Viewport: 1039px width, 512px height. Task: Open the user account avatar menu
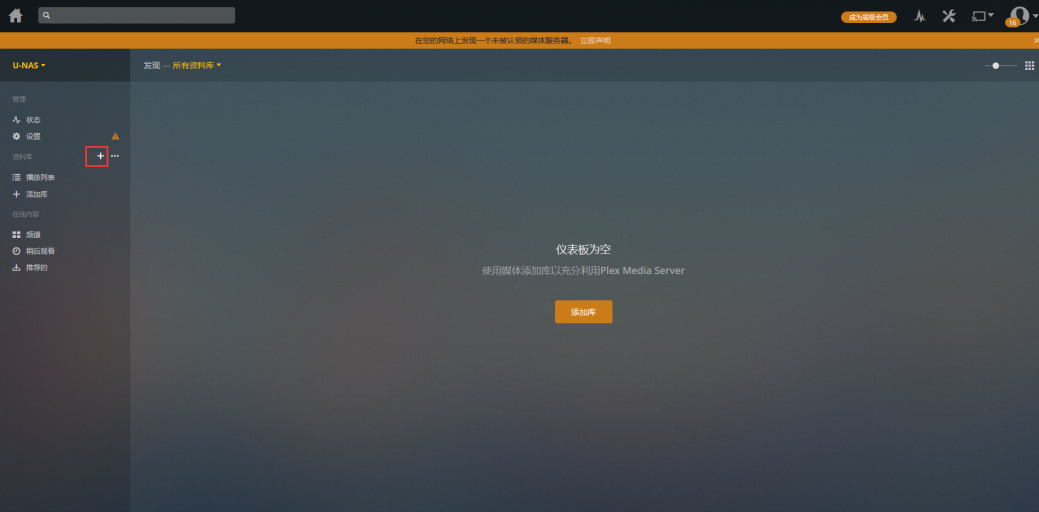click(x=1019, y=16)
